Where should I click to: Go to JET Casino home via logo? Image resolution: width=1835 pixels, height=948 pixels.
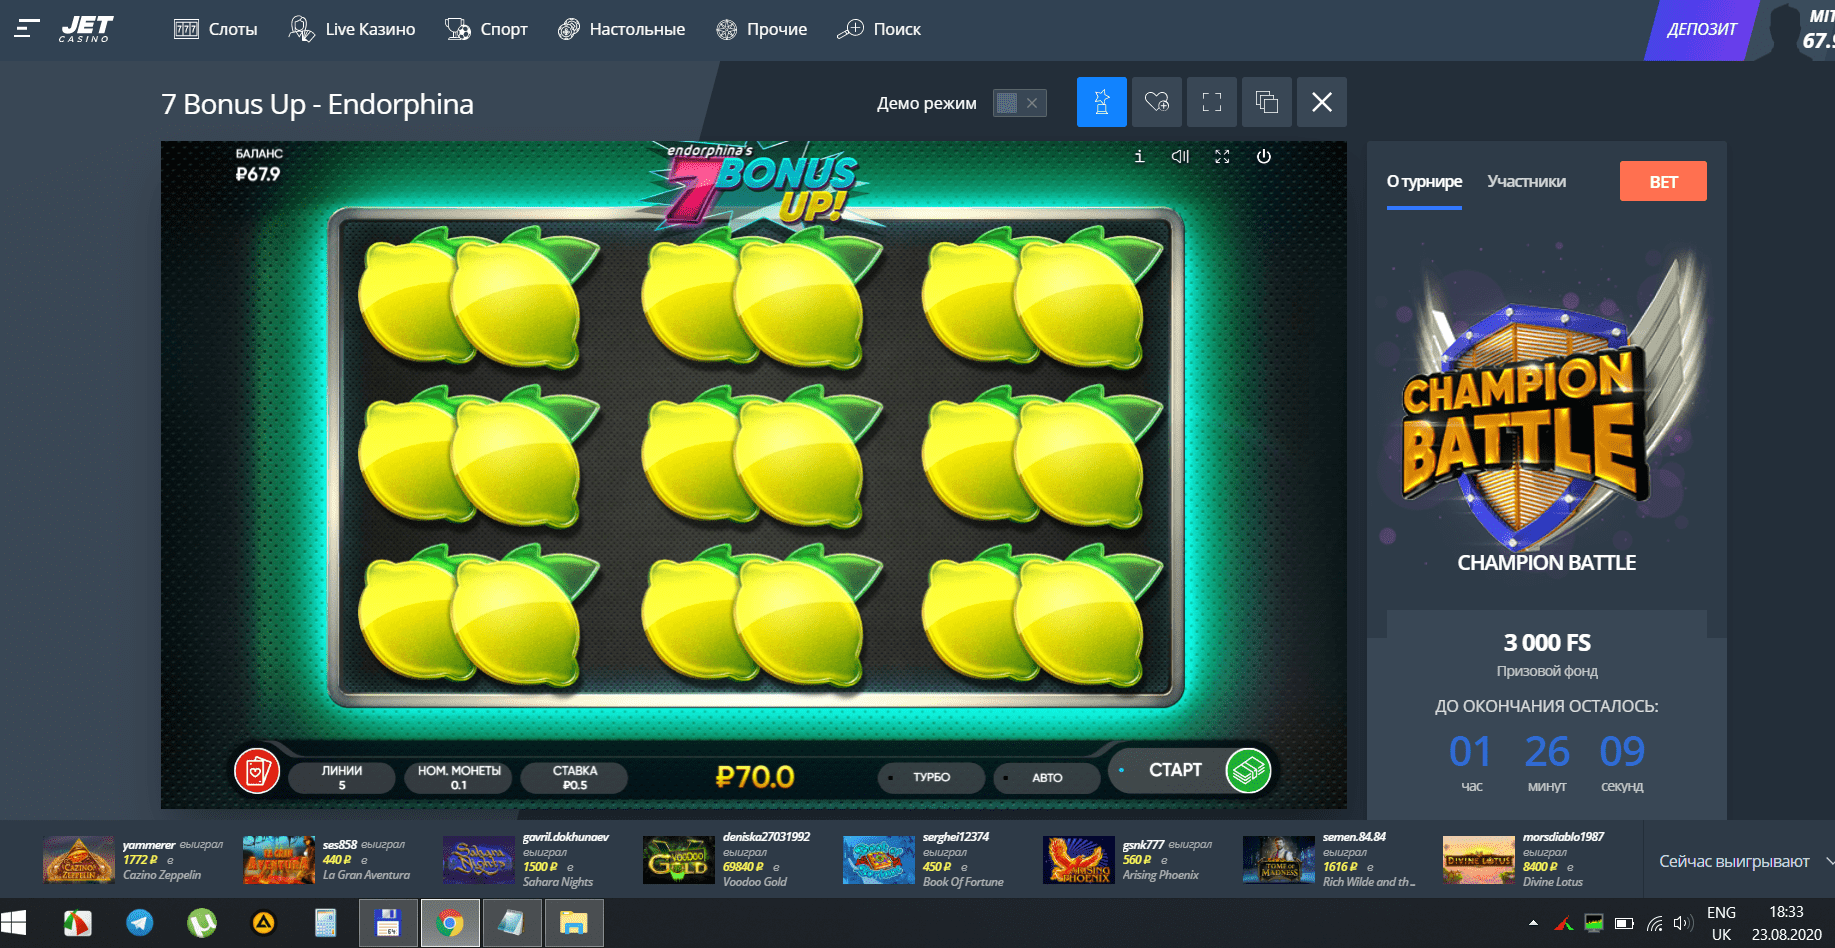click(85, 29)
